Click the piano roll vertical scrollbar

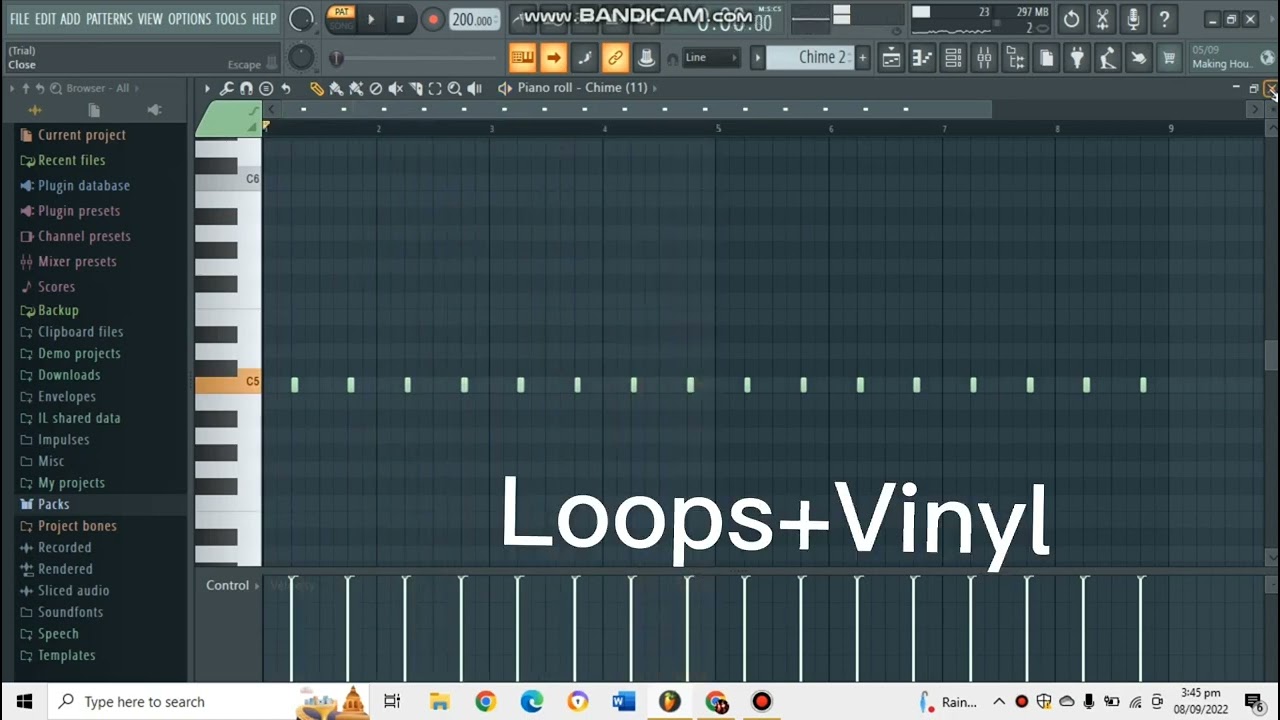(x=1271, y=354)
